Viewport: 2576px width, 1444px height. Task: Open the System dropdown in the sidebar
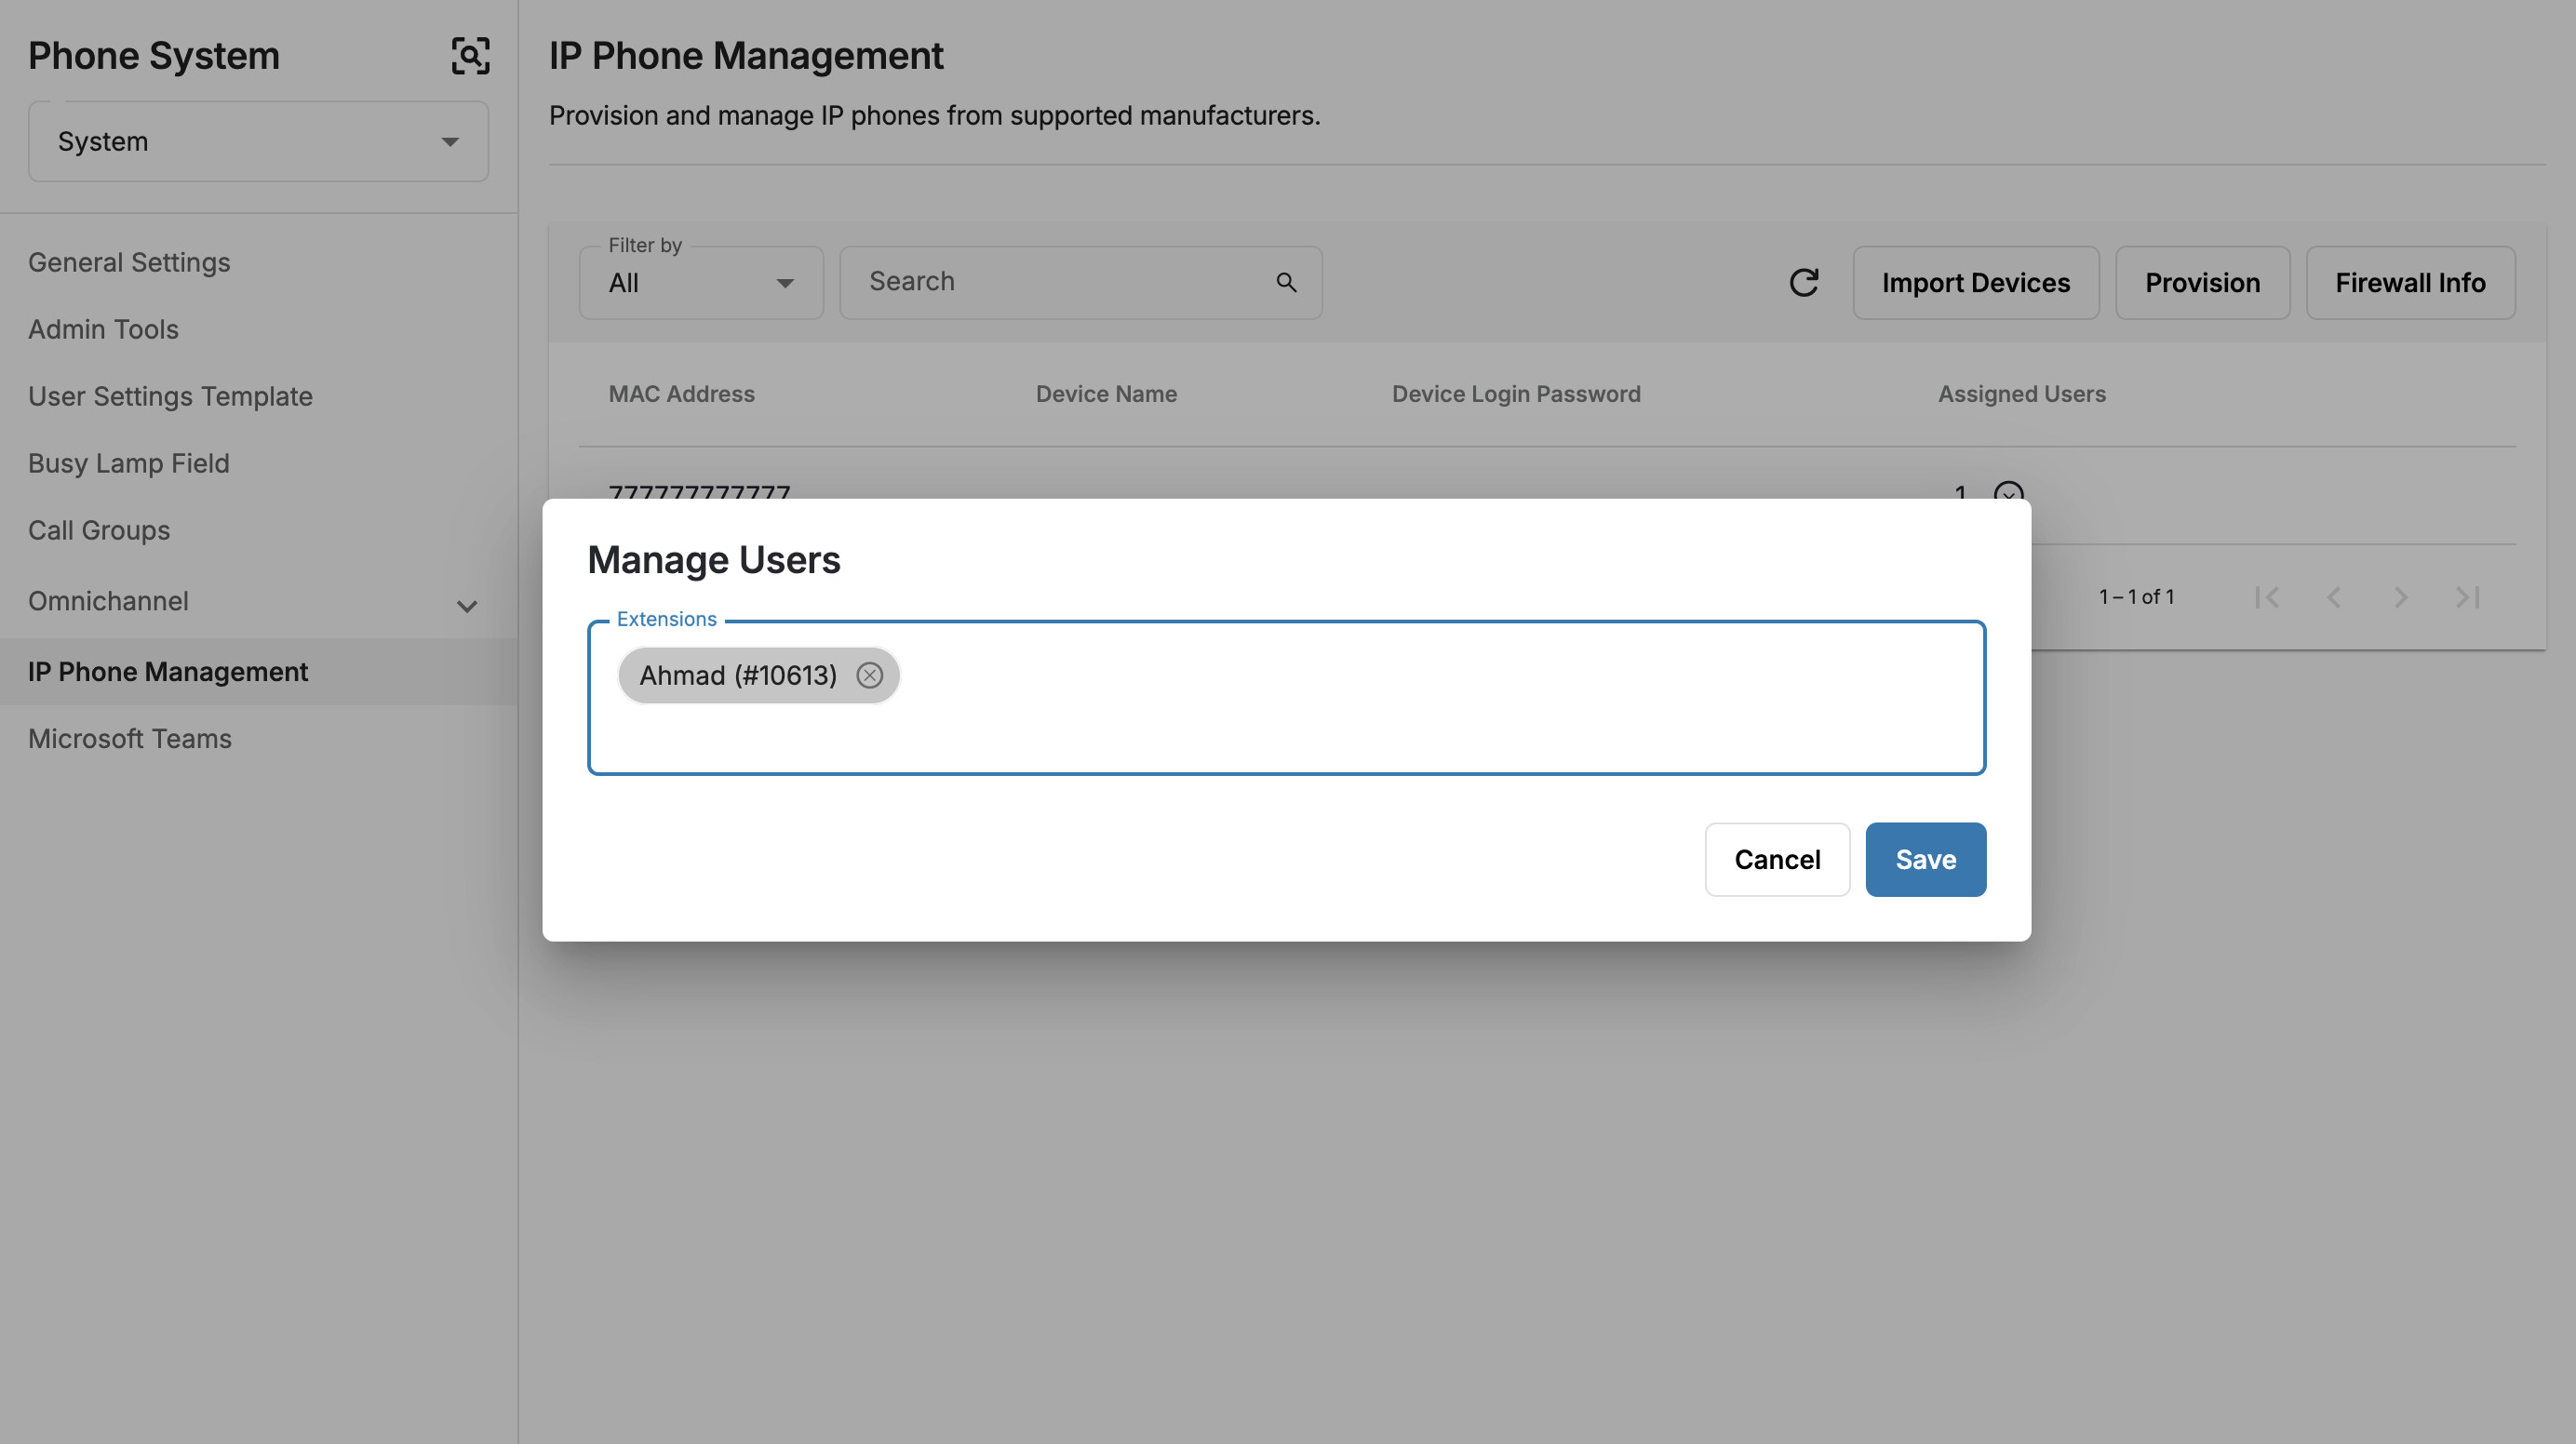(258, 141)
